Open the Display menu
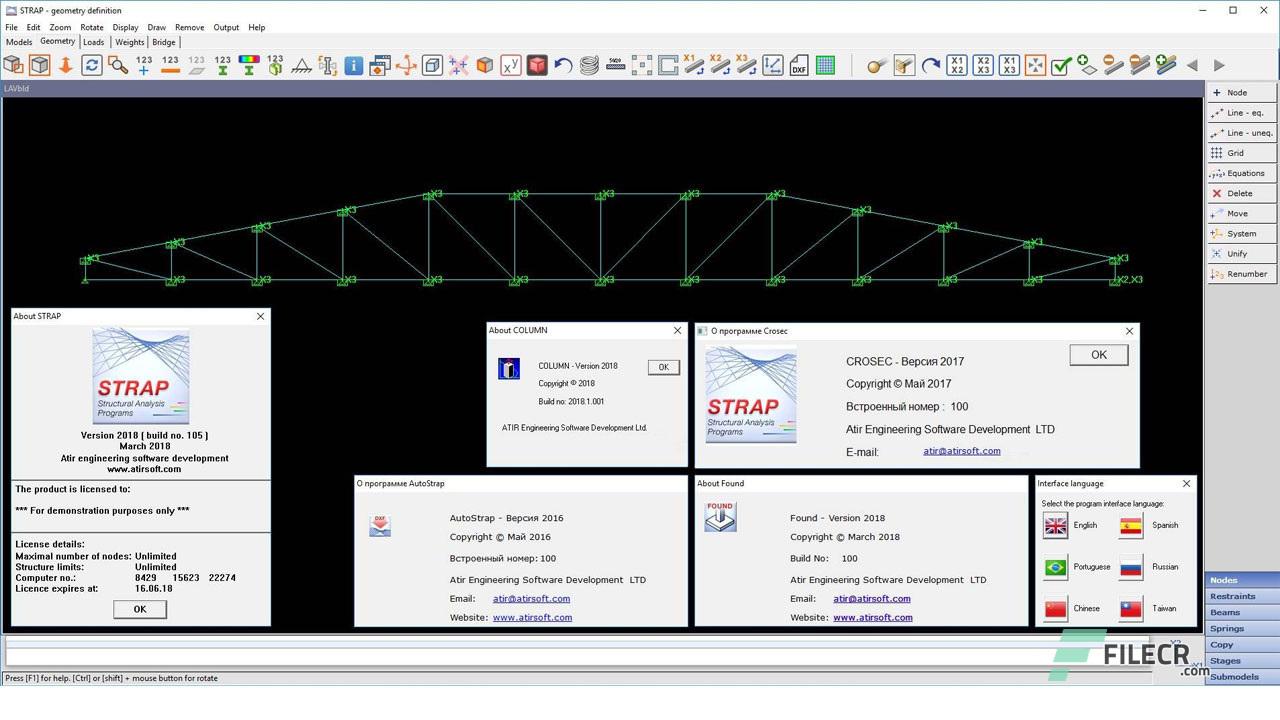The image size is (1280, 720). [125, 27]
